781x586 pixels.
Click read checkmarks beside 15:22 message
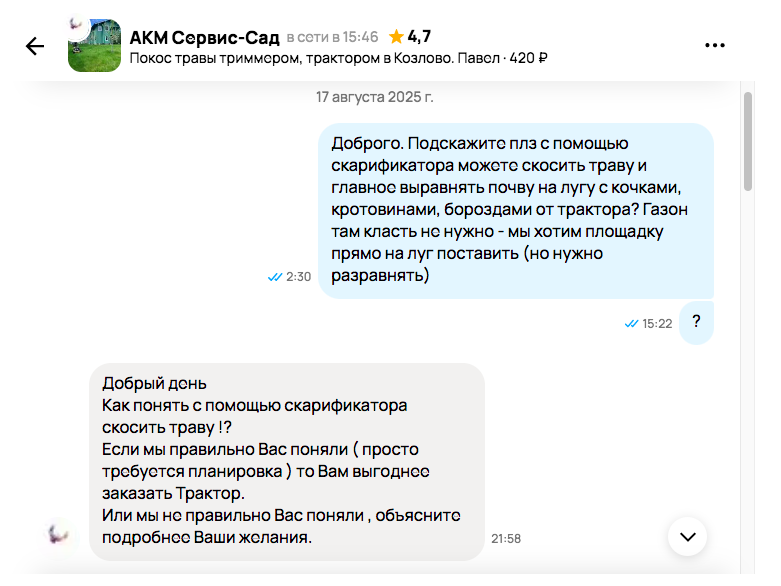[x=631, y=324]
